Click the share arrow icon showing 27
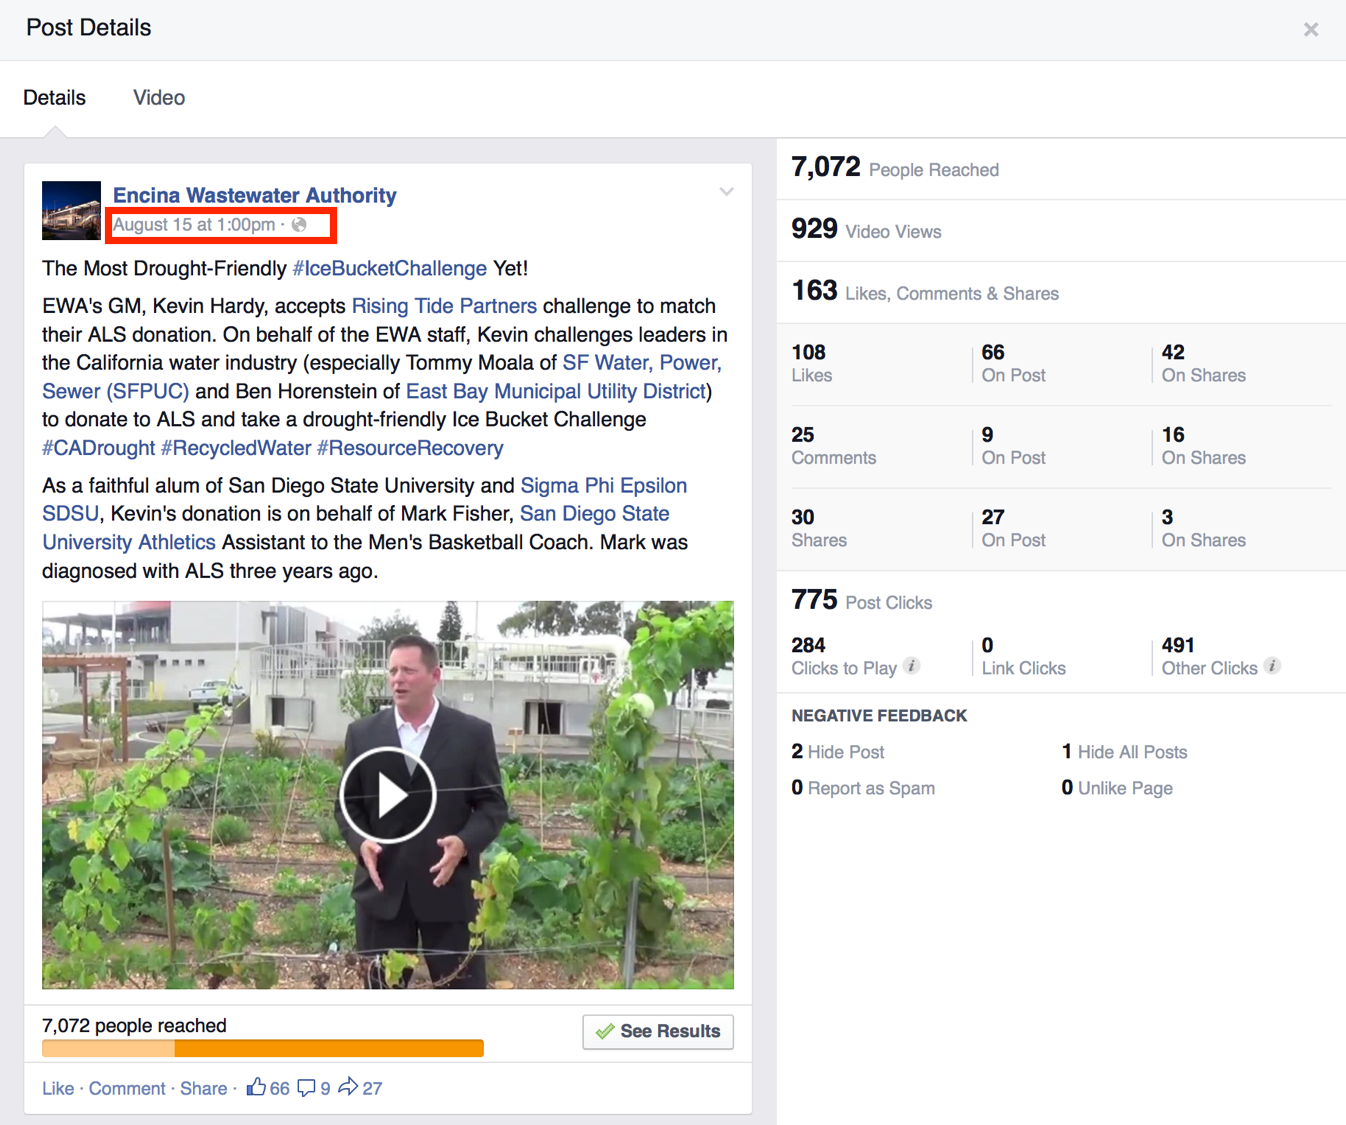The width and height of the screenshot is (1346, 1125). [348, 1086]
